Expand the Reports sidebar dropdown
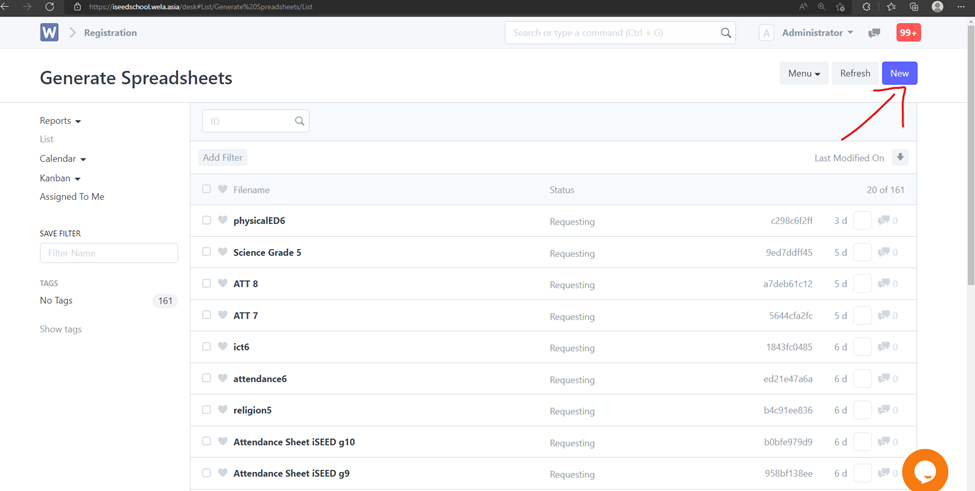The image size is (975, 491). click(x=60, y=121)
